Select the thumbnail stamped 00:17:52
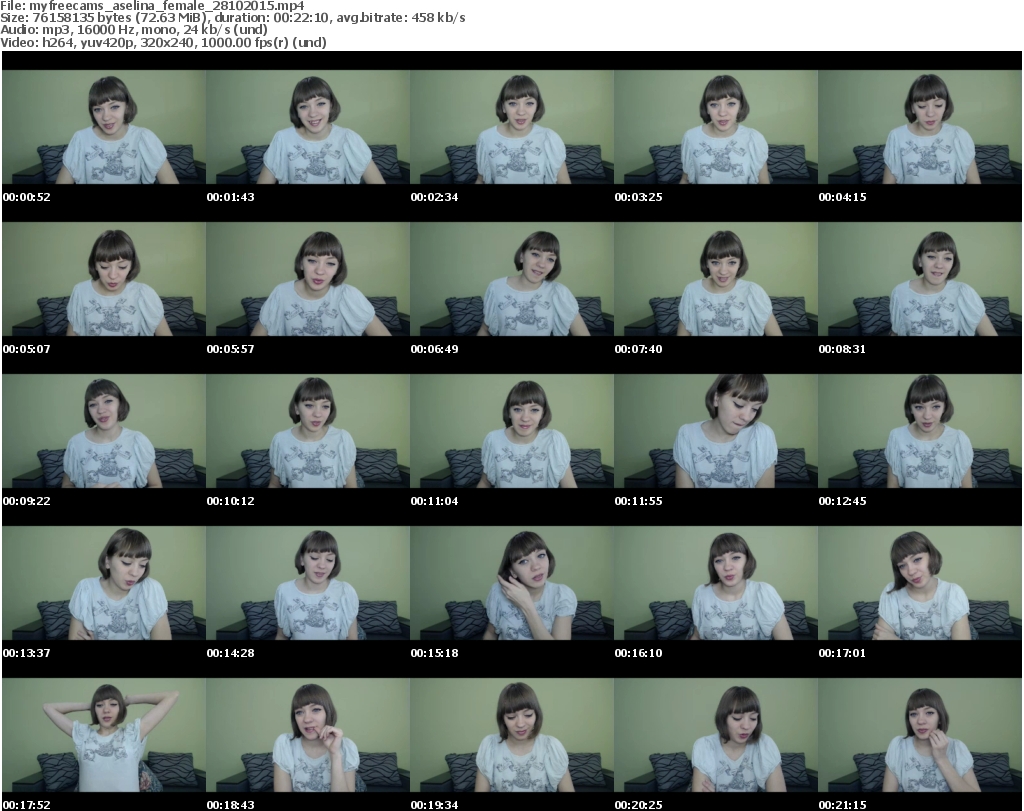Image resolution: width=1024 pixels, height=811 pixels. pyautogui.click(x=104, y=736)
